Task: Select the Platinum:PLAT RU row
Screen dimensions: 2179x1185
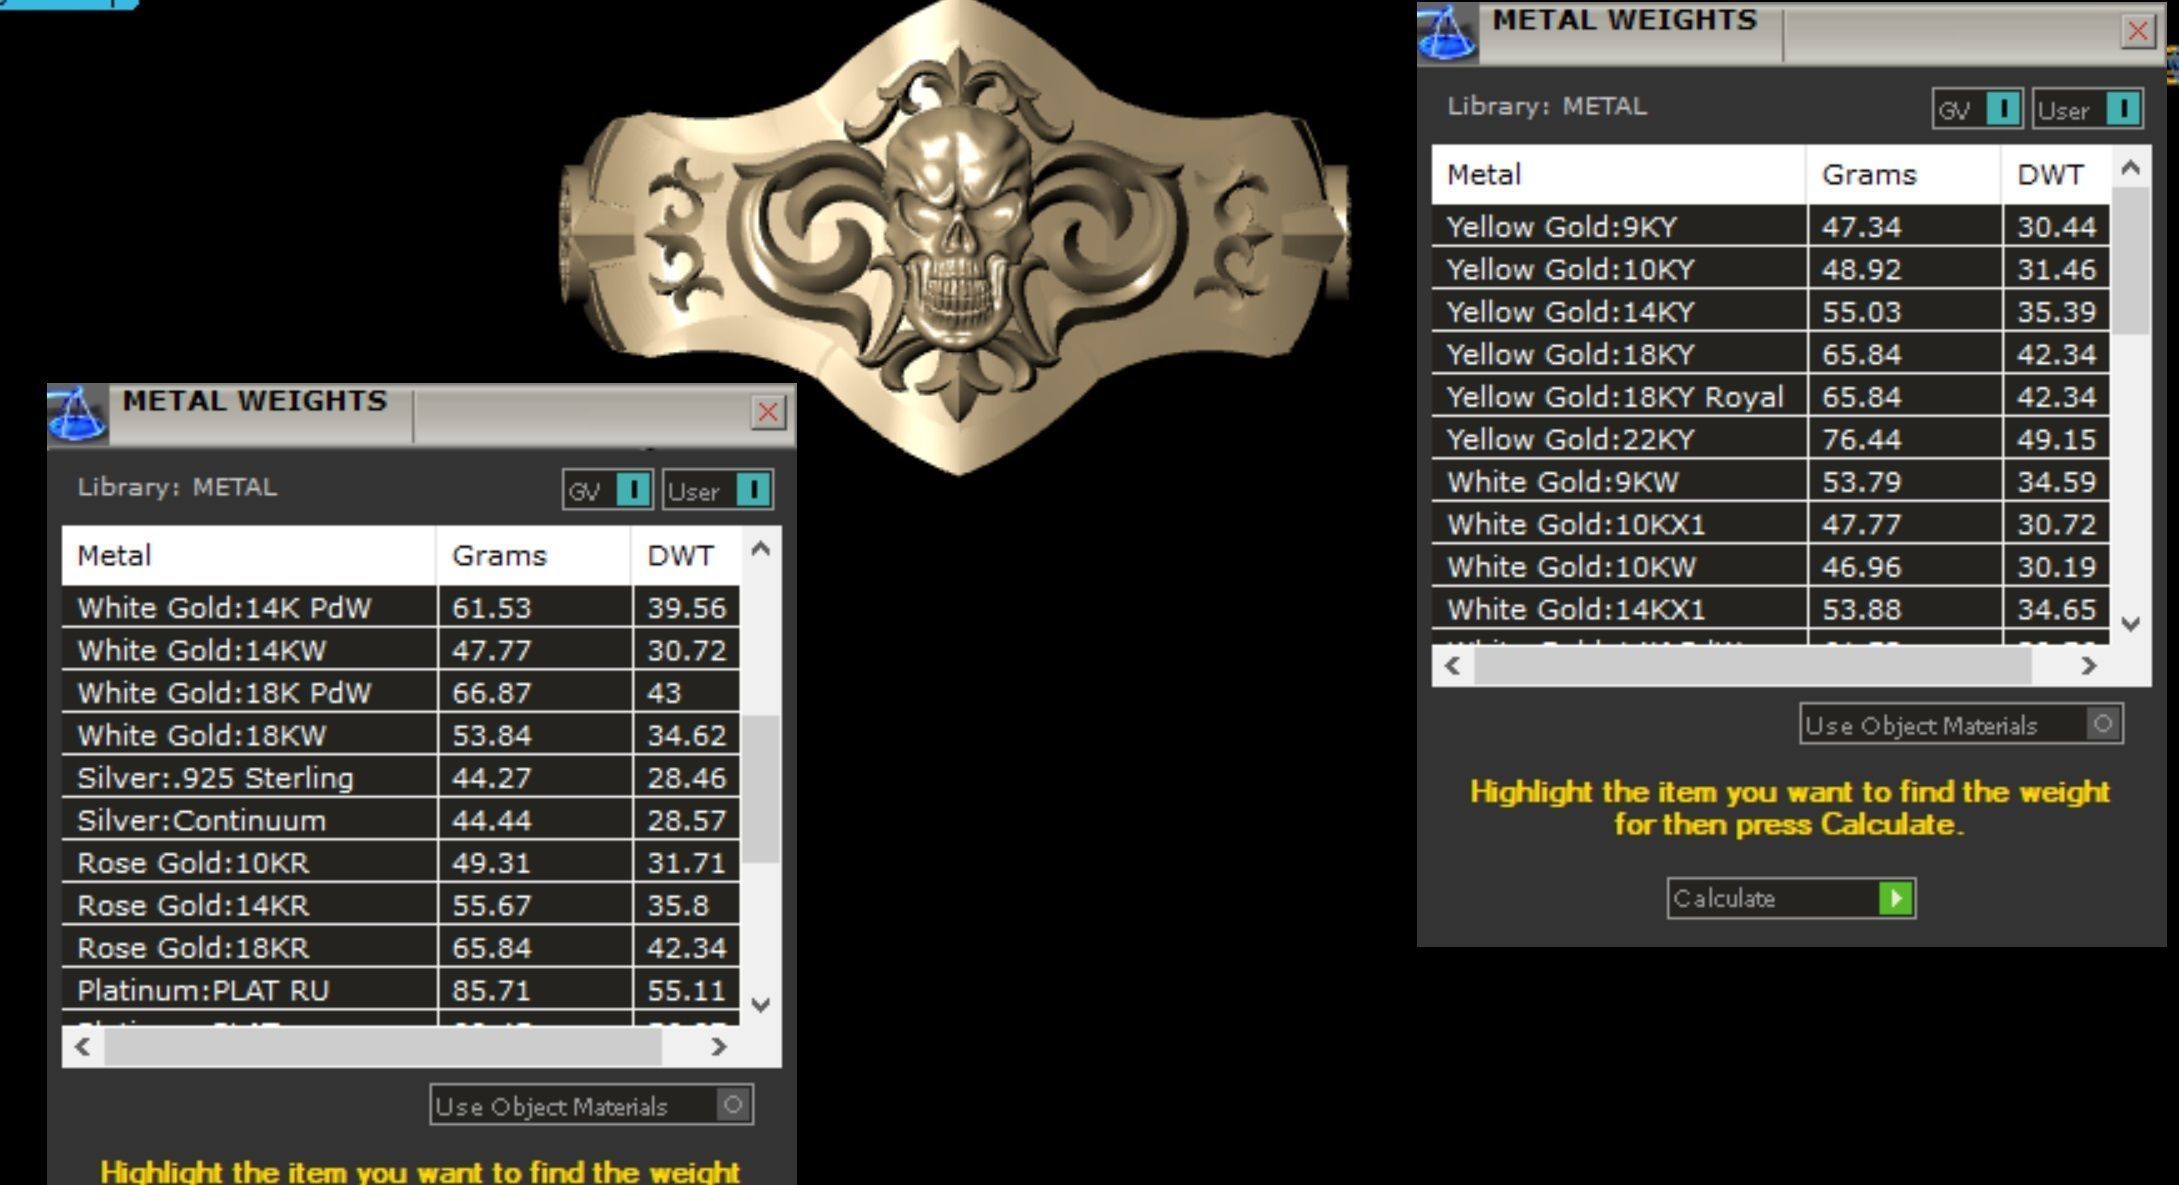Action: 203,990
